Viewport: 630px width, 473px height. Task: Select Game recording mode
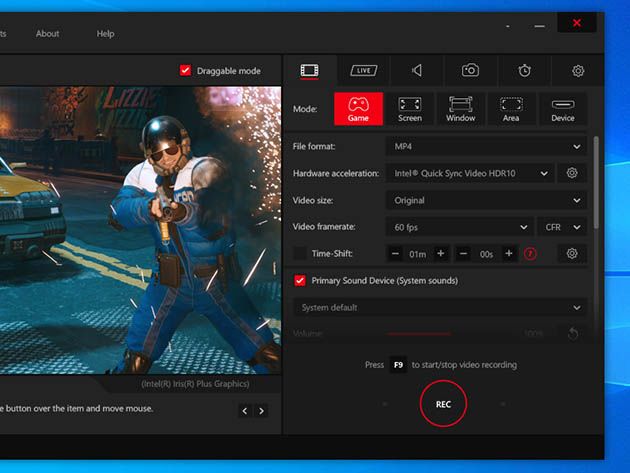(x=358, y=109)
